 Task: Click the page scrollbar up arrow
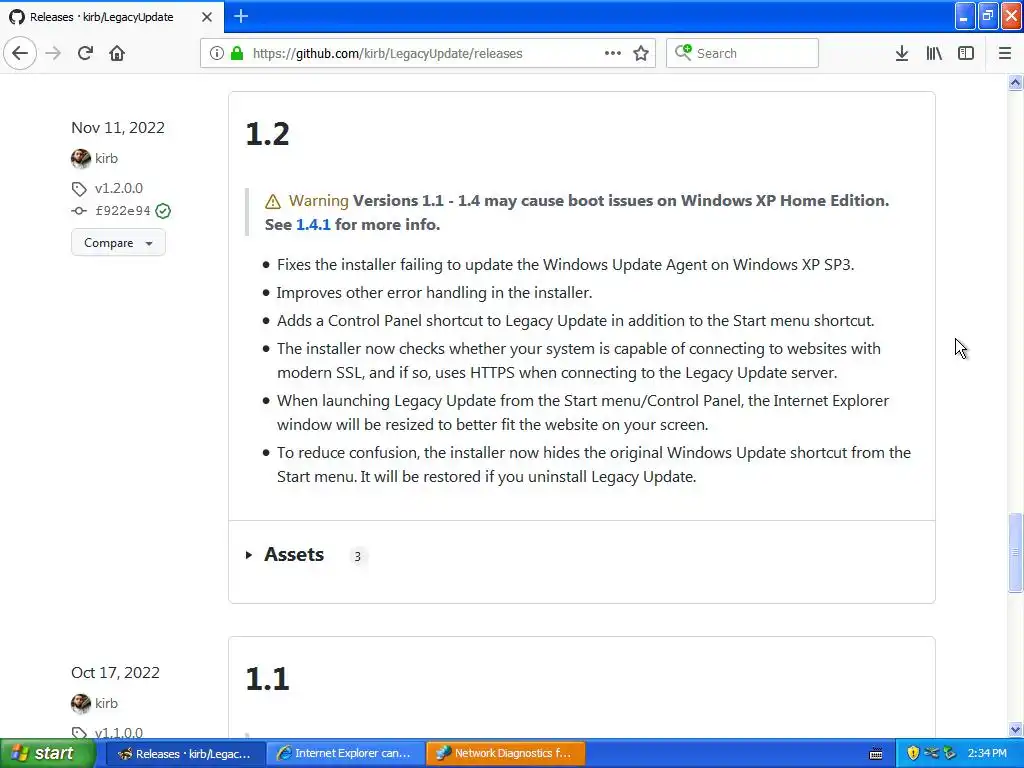[x=1015, y=82]
